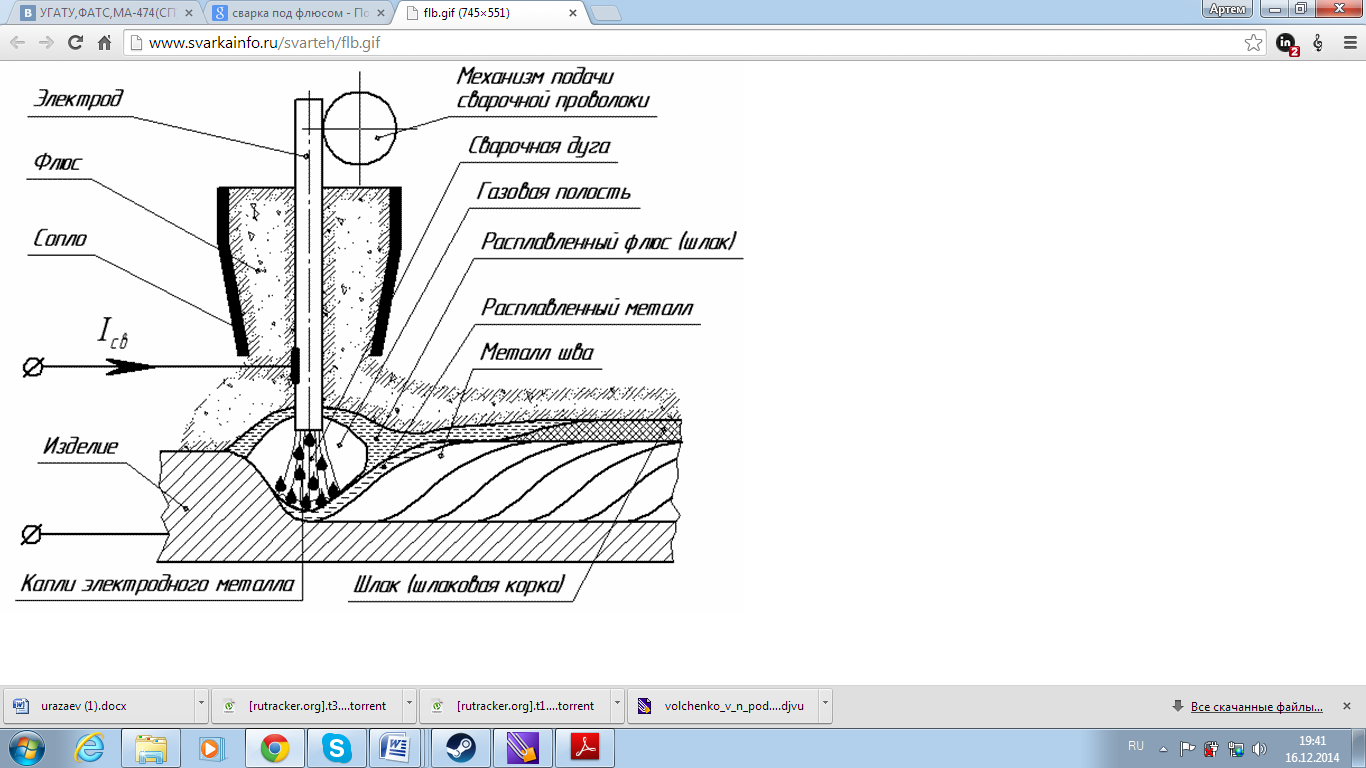
Task: Open the clock showing 19:41
Action: 1311,748
